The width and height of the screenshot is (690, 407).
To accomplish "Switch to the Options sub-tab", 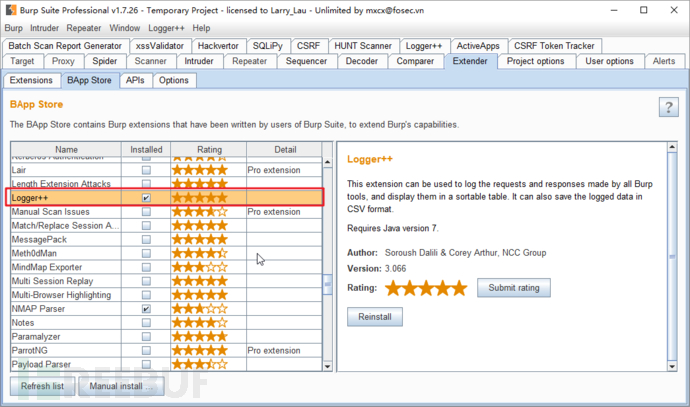I will pyautogui.click(x=174, y=81).
